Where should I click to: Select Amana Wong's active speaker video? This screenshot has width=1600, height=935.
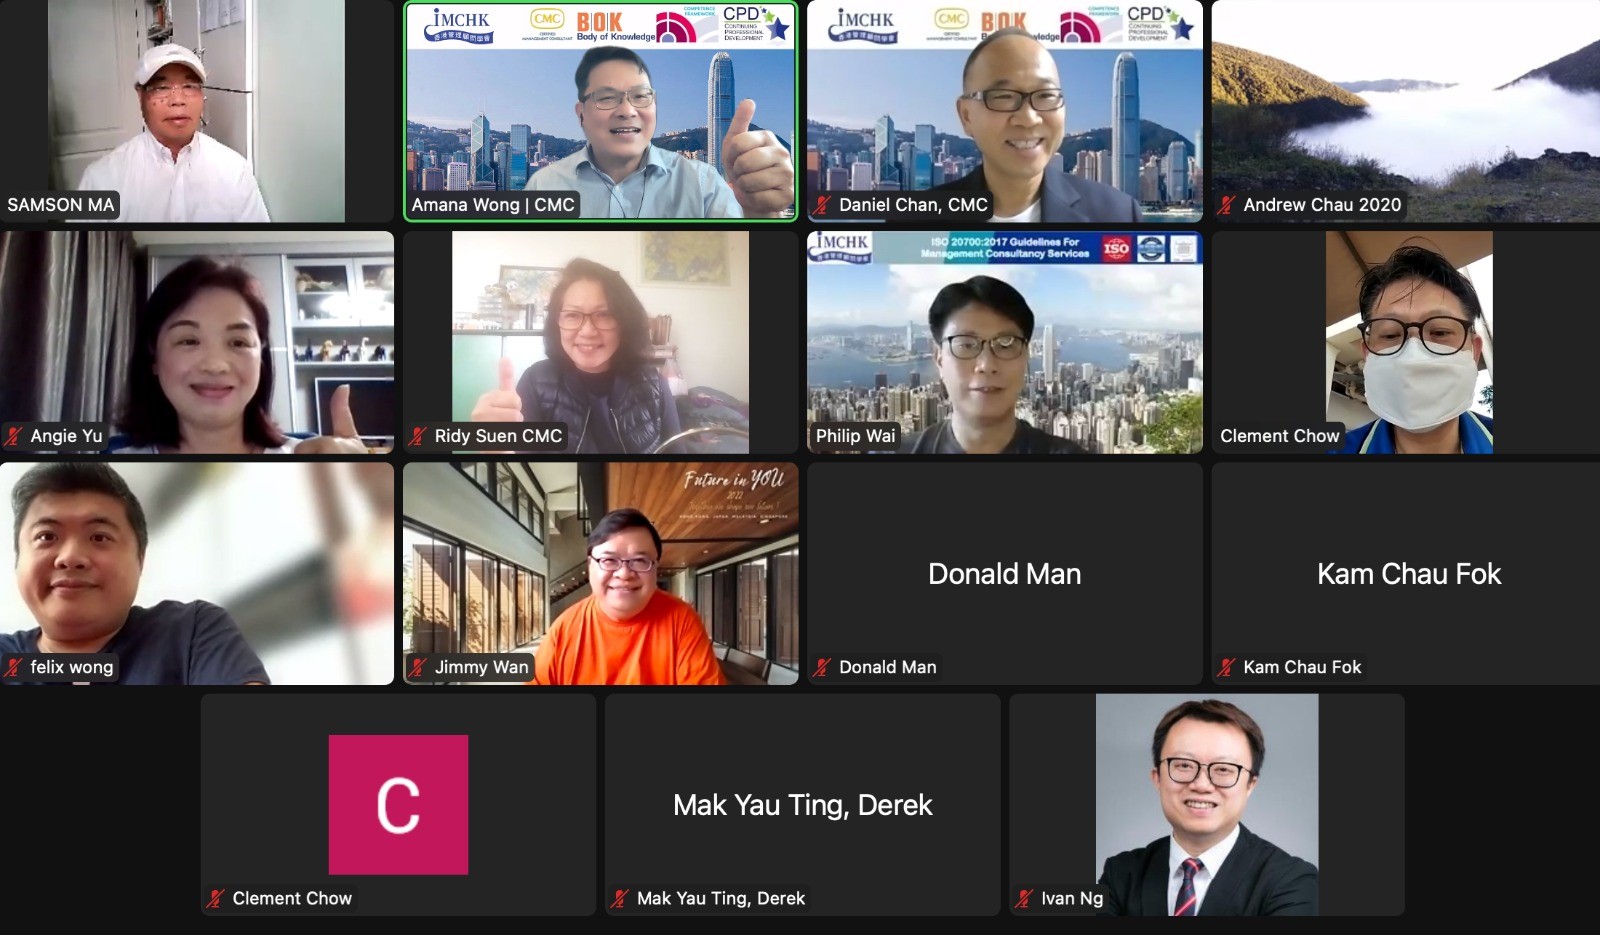tap(601, 111)
